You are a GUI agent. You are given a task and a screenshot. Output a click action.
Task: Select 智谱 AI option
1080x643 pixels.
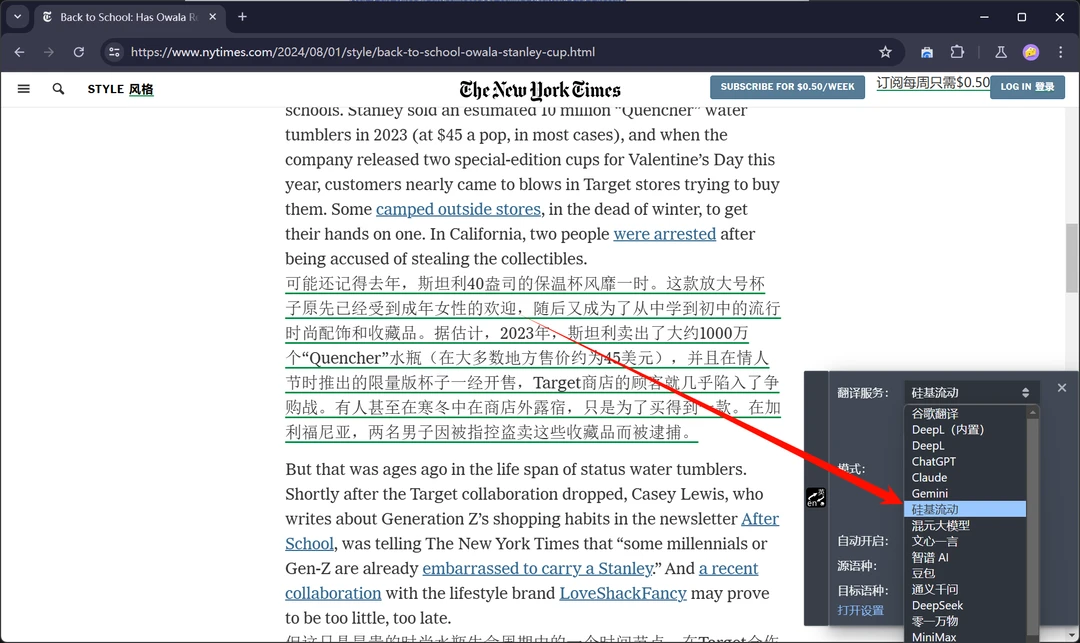coord(965,557)
